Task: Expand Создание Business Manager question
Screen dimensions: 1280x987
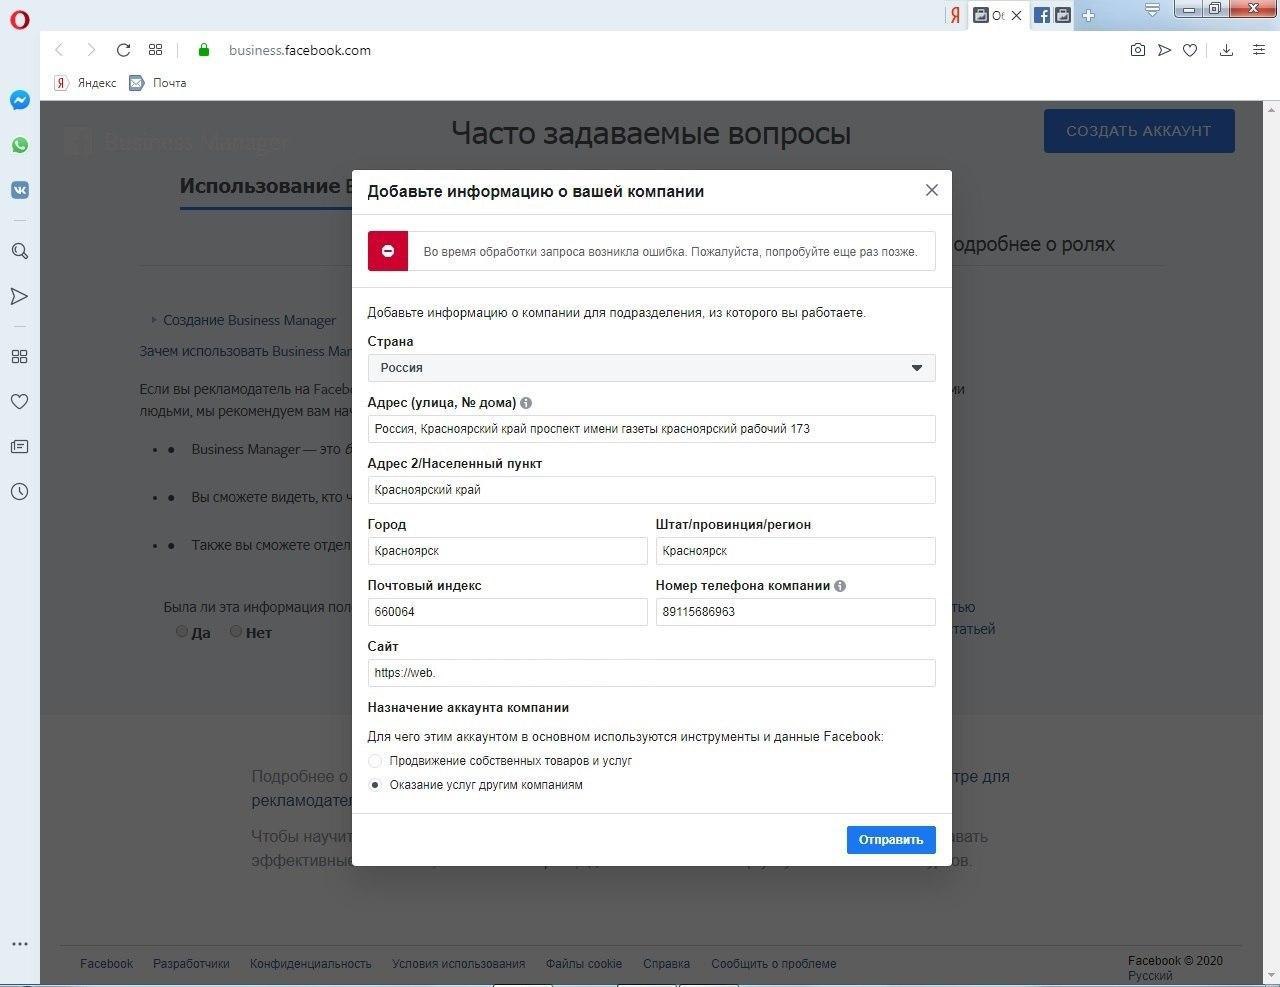Action: tap(249, 320)
